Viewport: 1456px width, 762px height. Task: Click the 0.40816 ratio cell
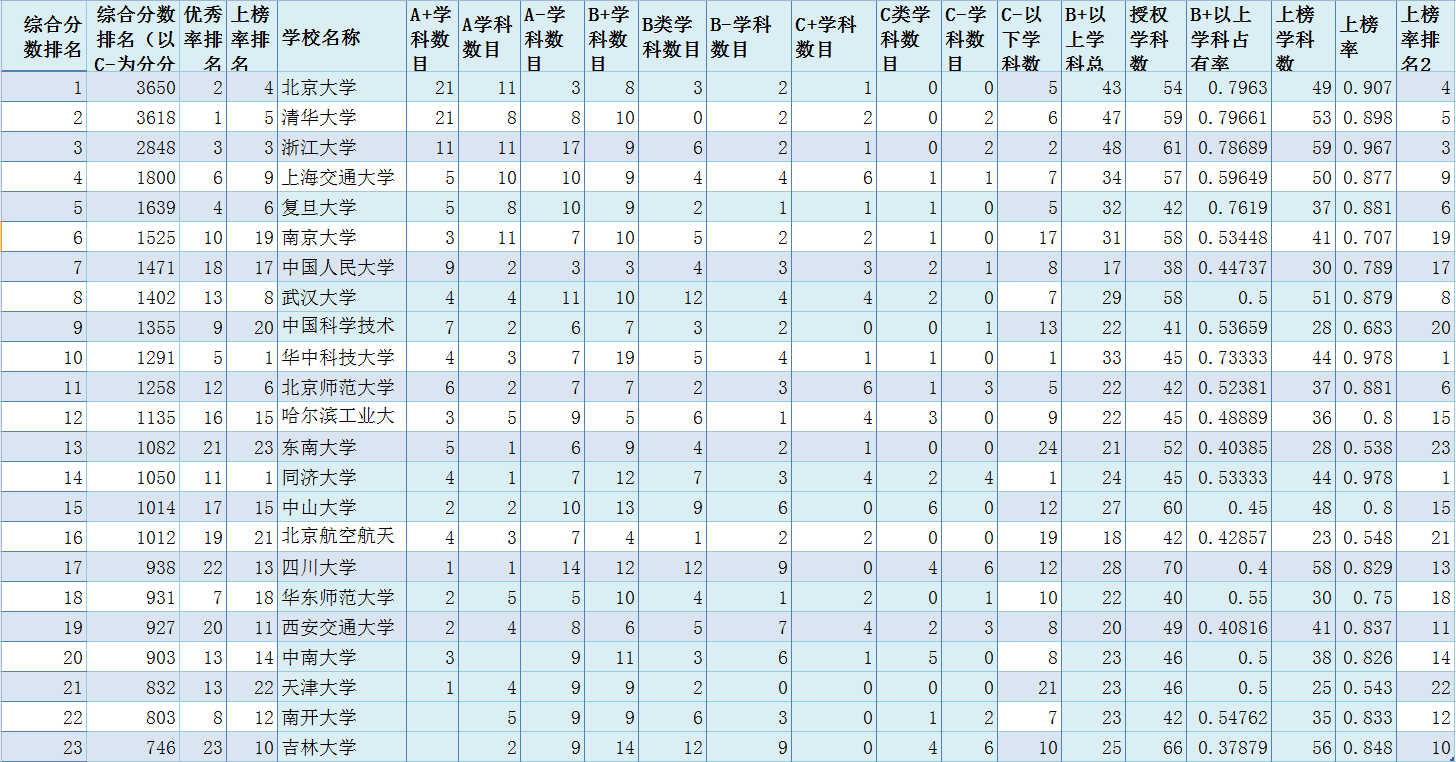(1229, 627)
